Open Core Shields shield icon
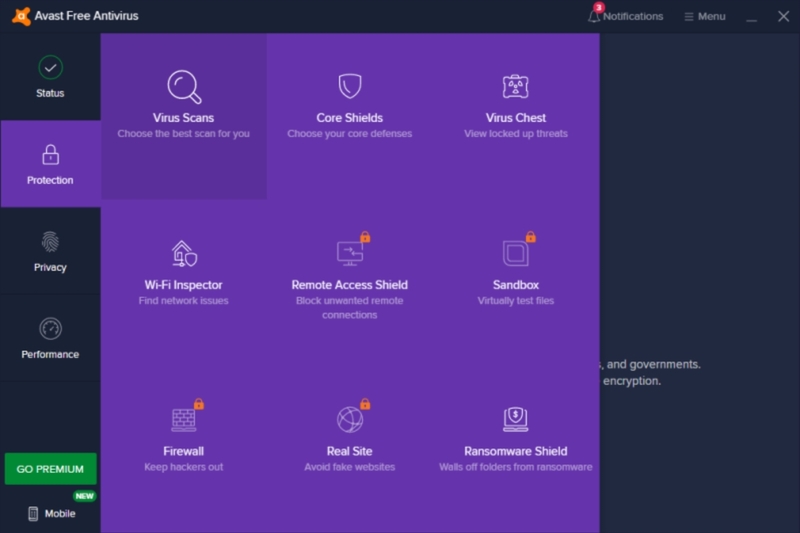Image resolution: width=800 pixels, height=533 pixels. click(x=350, y=86)
